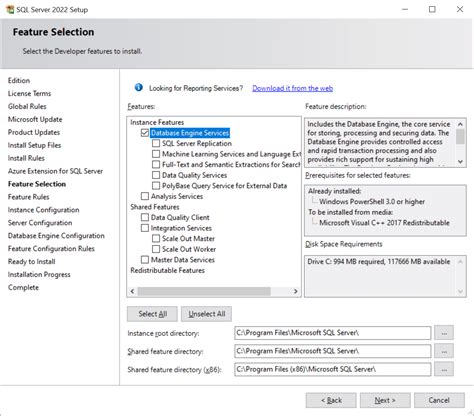Click the Shared feature directory field
Image resolution: width=474 pixels, height=416 pixels.
click(332, 351)
